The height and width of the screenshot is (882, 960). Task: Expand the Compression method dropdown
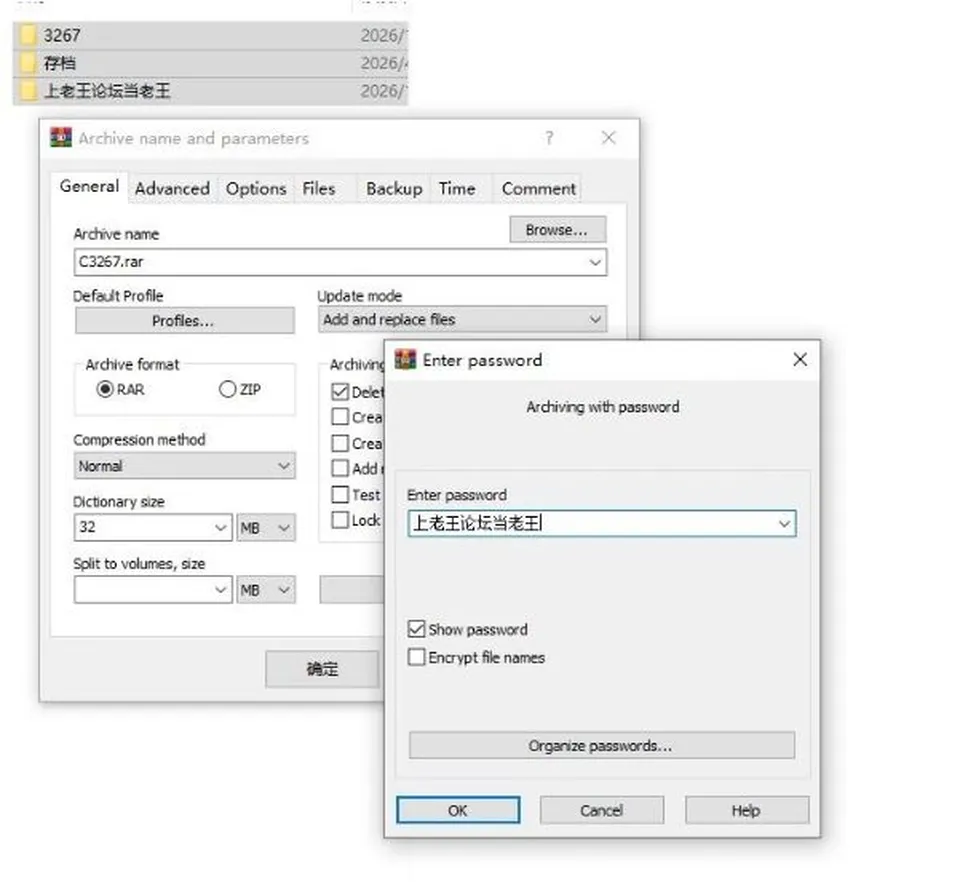[184, 466]
